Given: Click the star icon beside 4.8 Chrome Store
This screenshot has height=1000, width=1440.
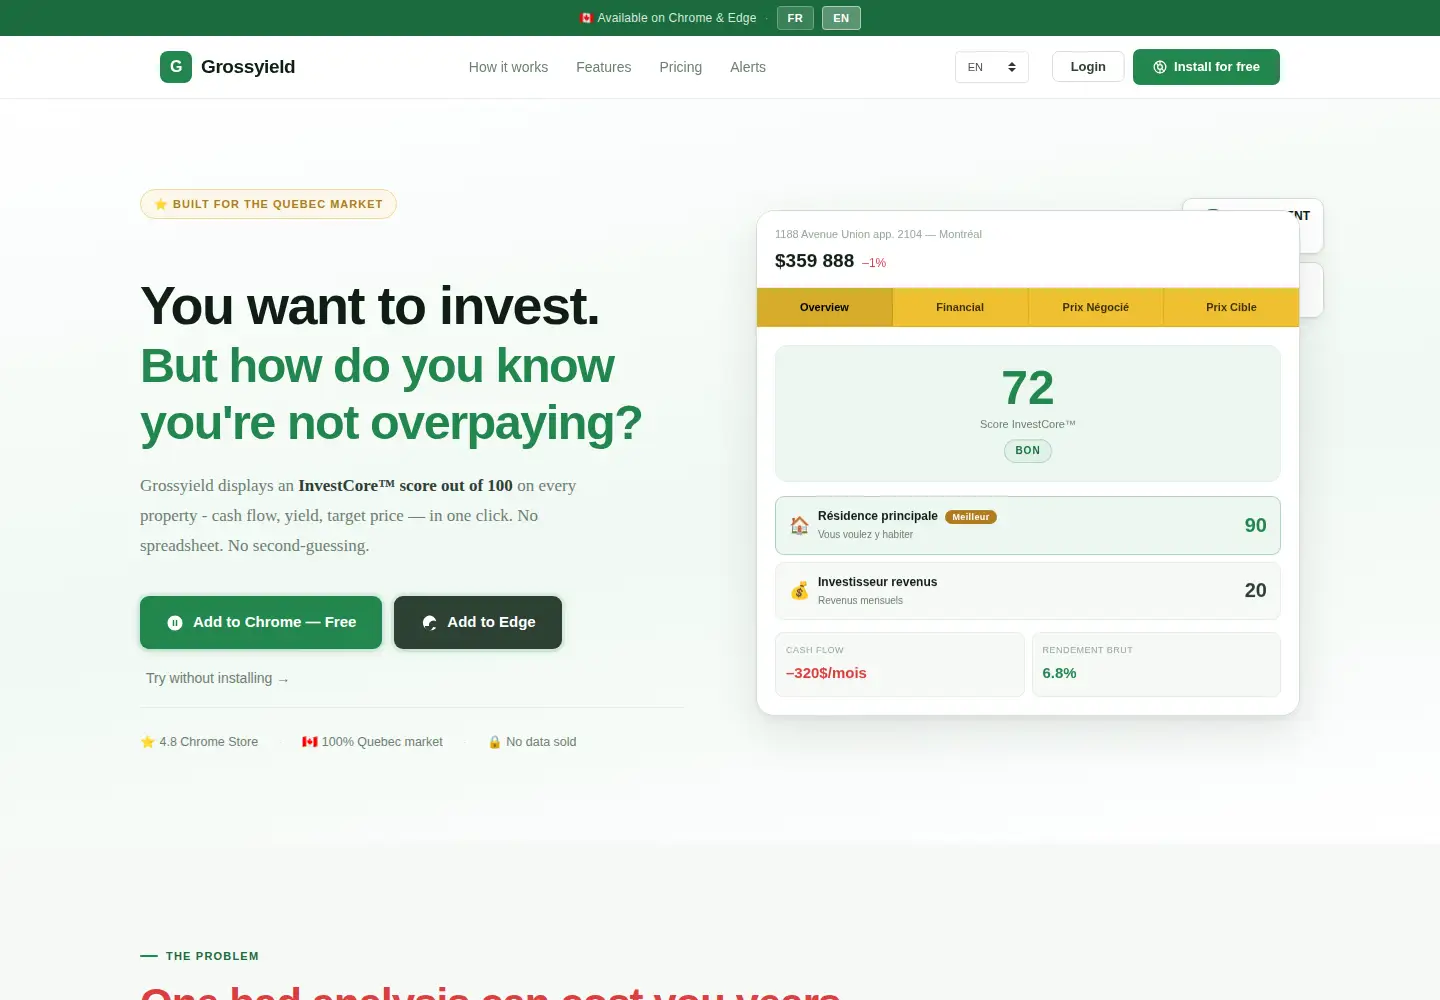Looking at the screenshot, I should (147, 742).
